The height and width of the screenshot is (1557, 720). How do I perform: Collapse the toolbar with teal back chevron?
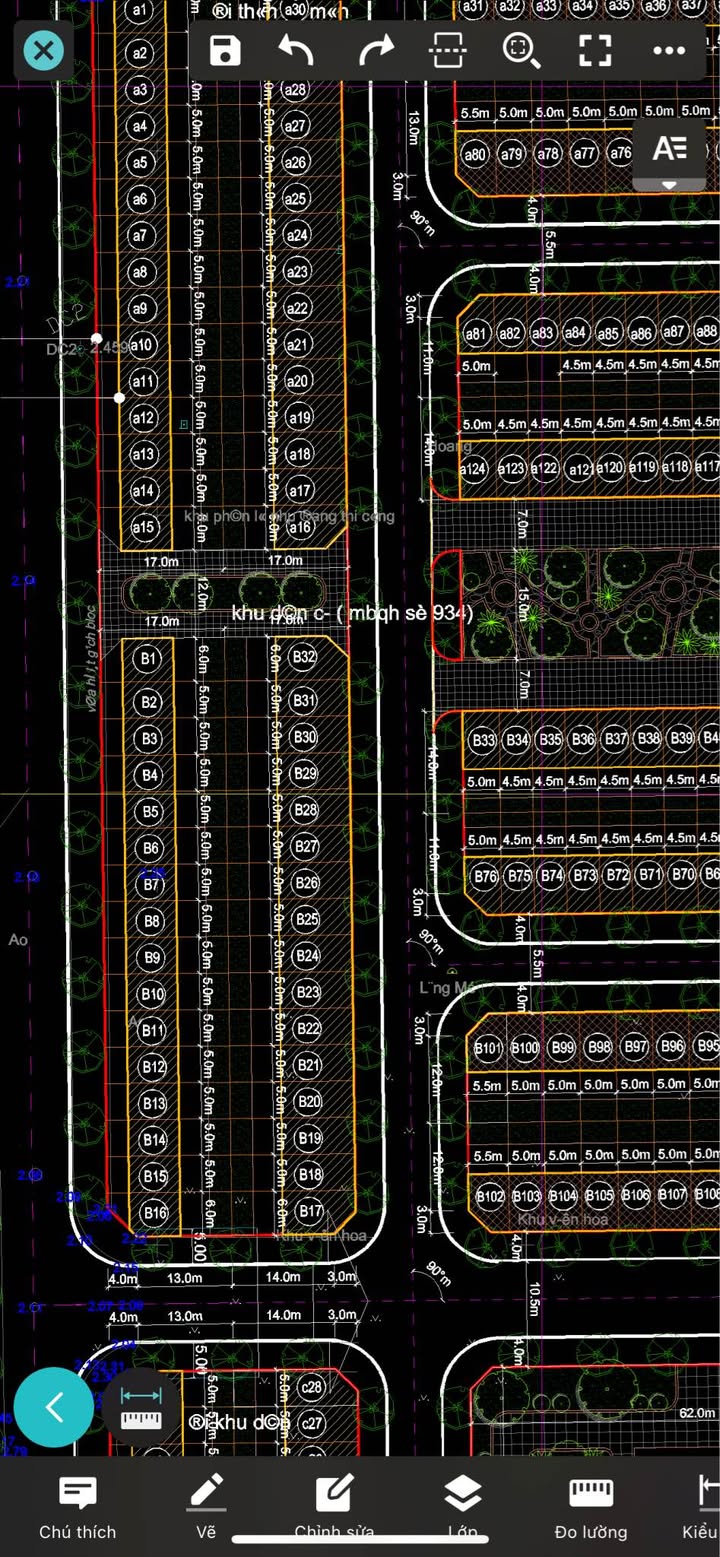(x=54, y=1407)
